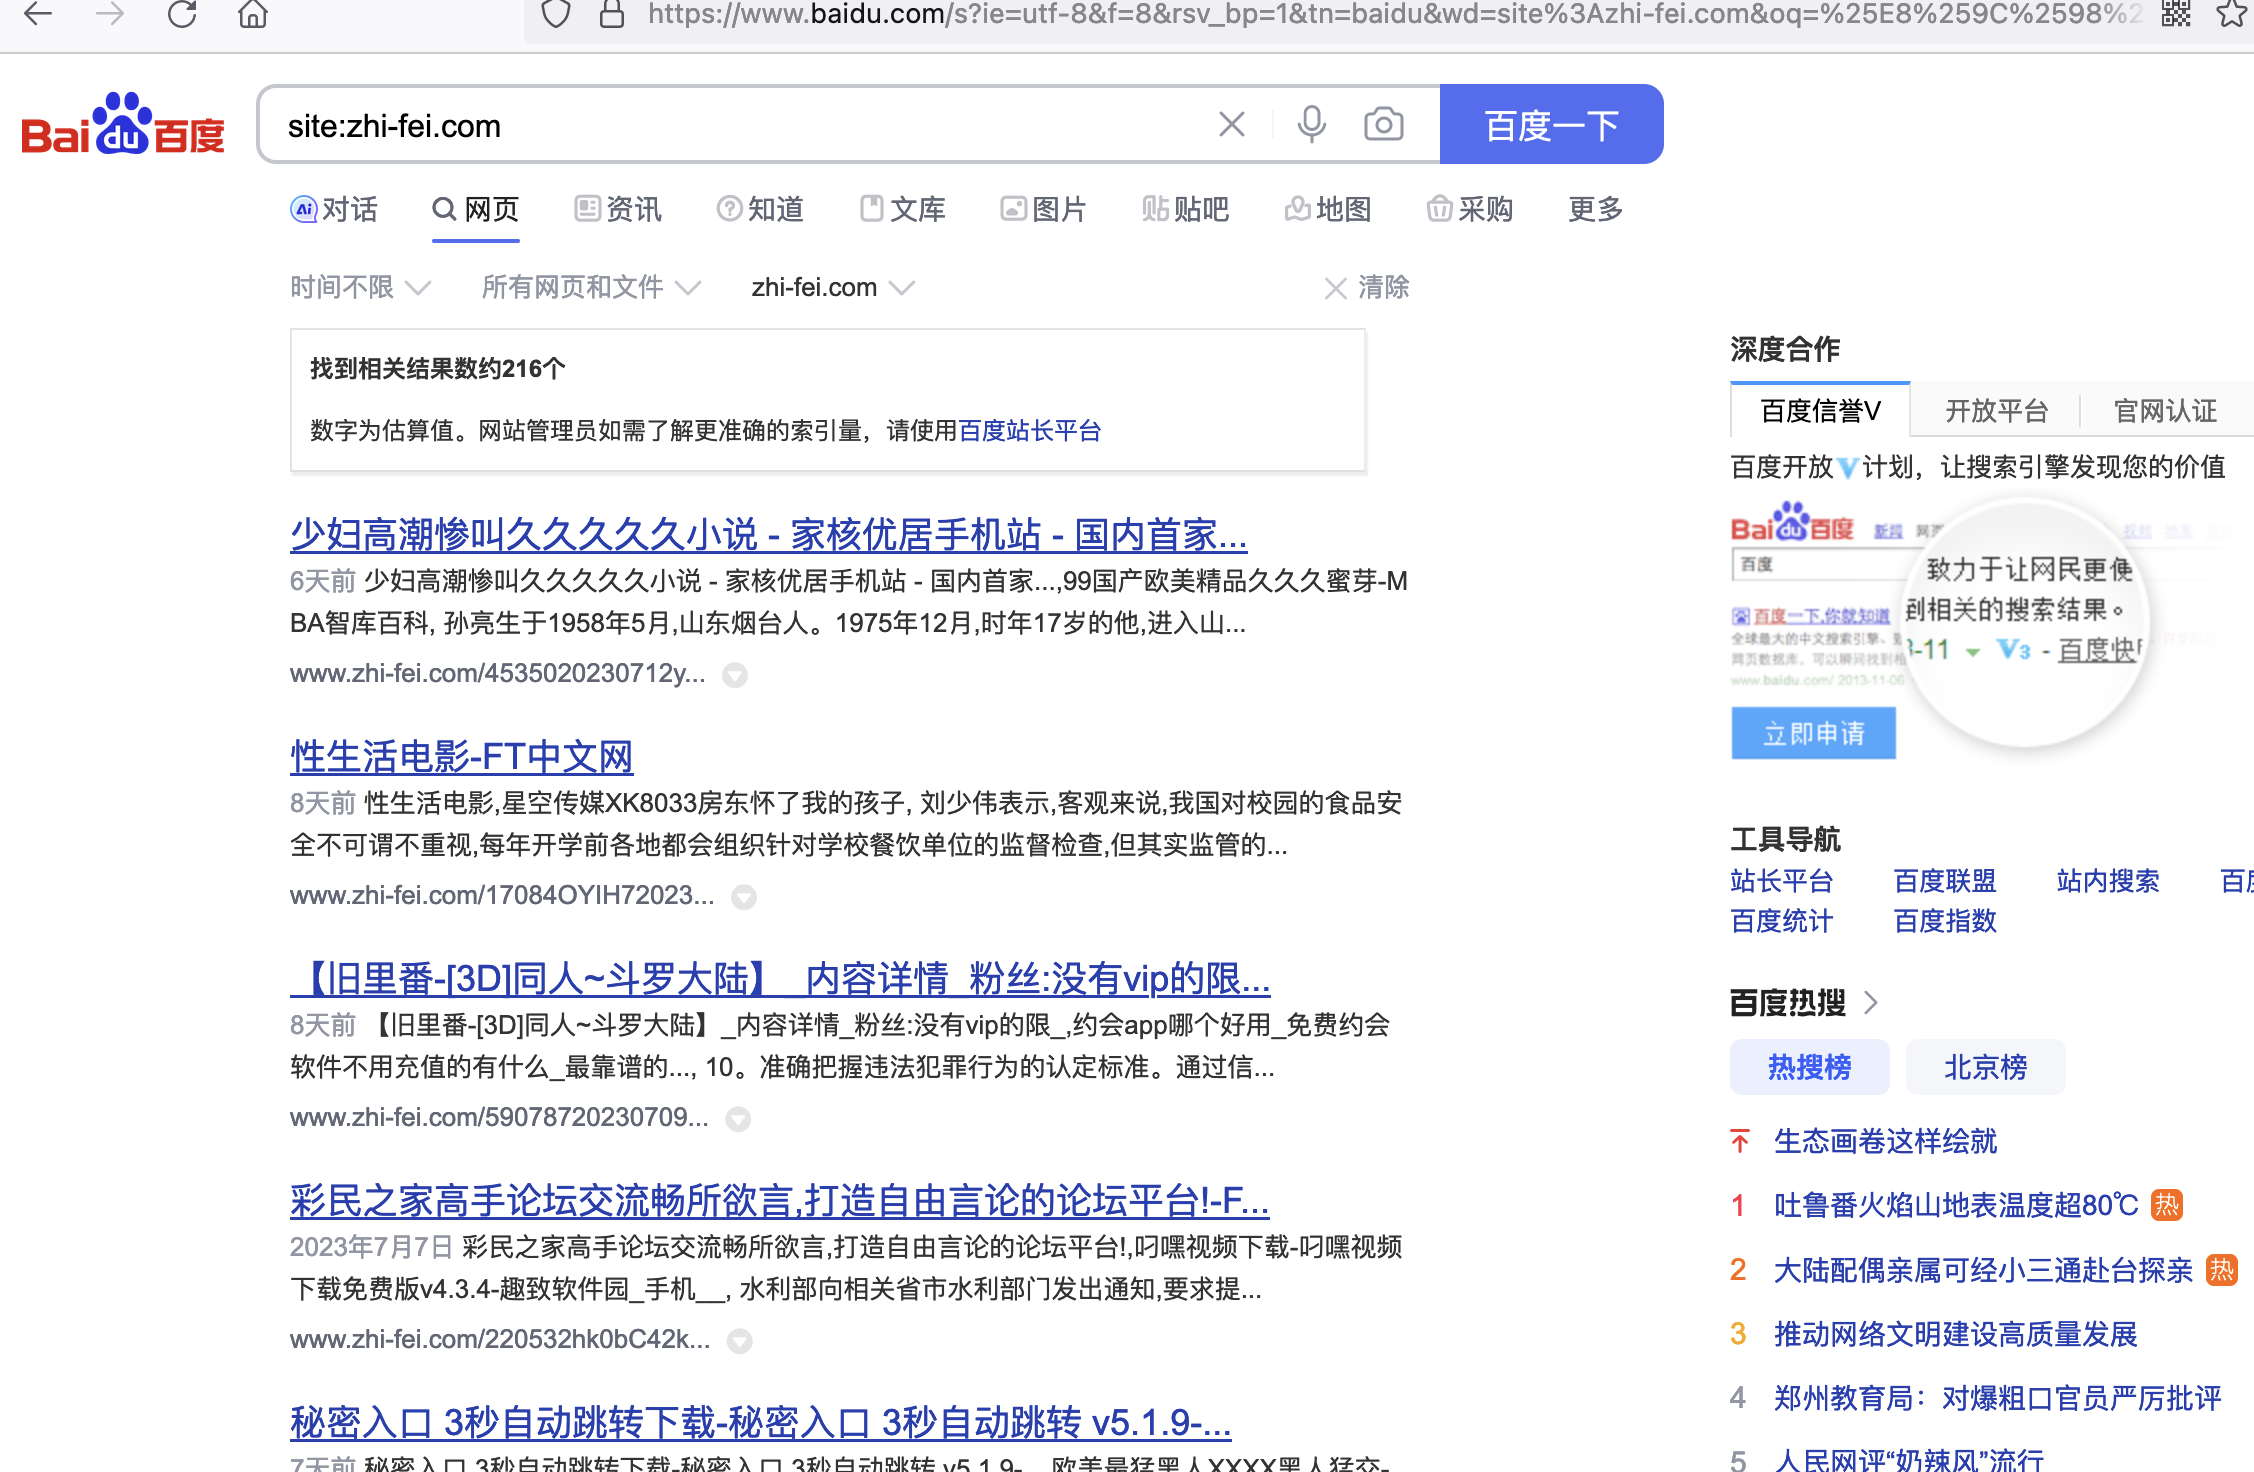Click the padlock site security icon
Viewport: 2254px width, 1472px height.
coord(612,14)
